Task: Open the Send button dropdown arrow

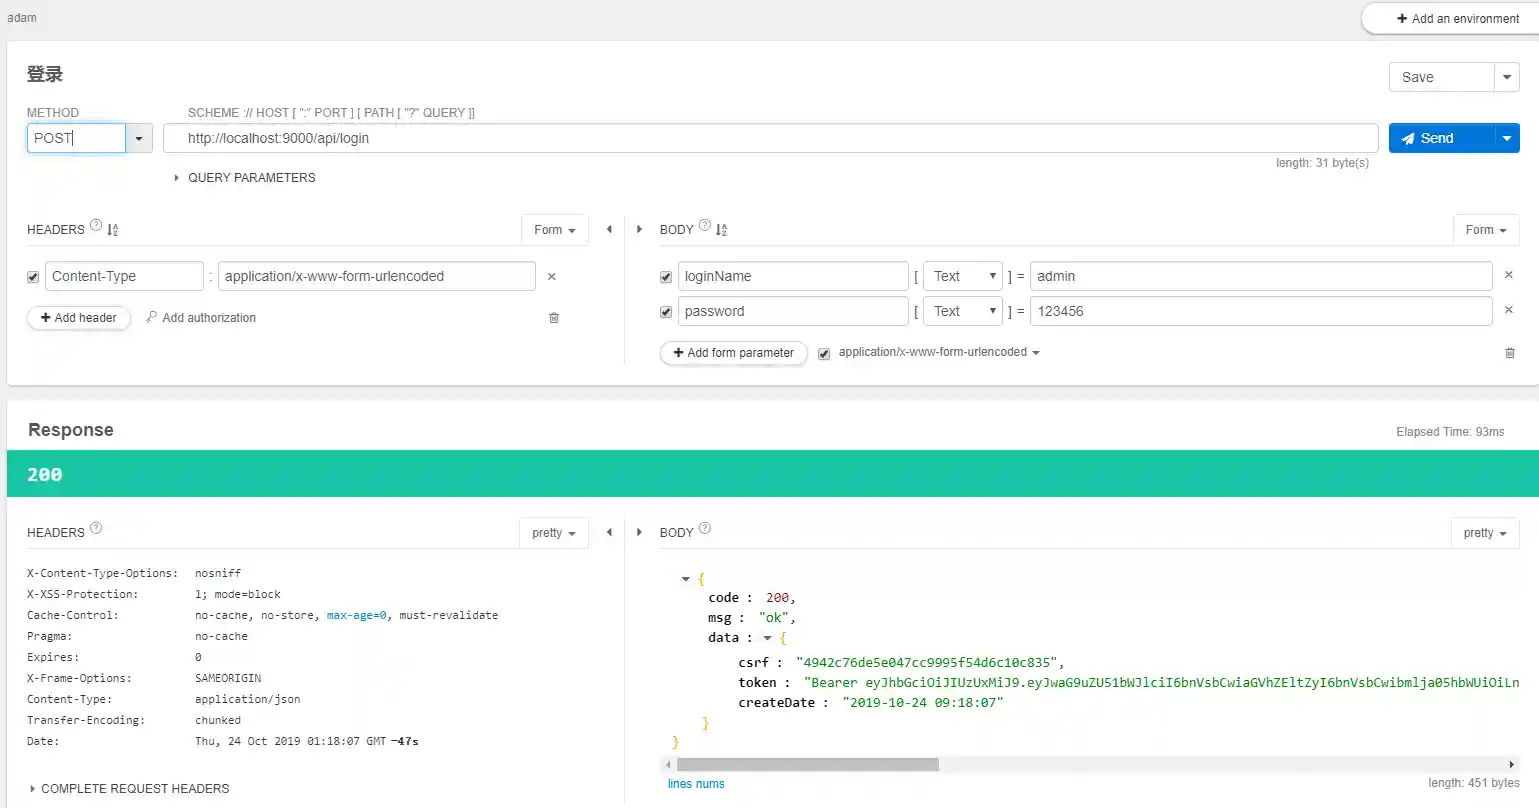Action: [x=1506, y=138]
